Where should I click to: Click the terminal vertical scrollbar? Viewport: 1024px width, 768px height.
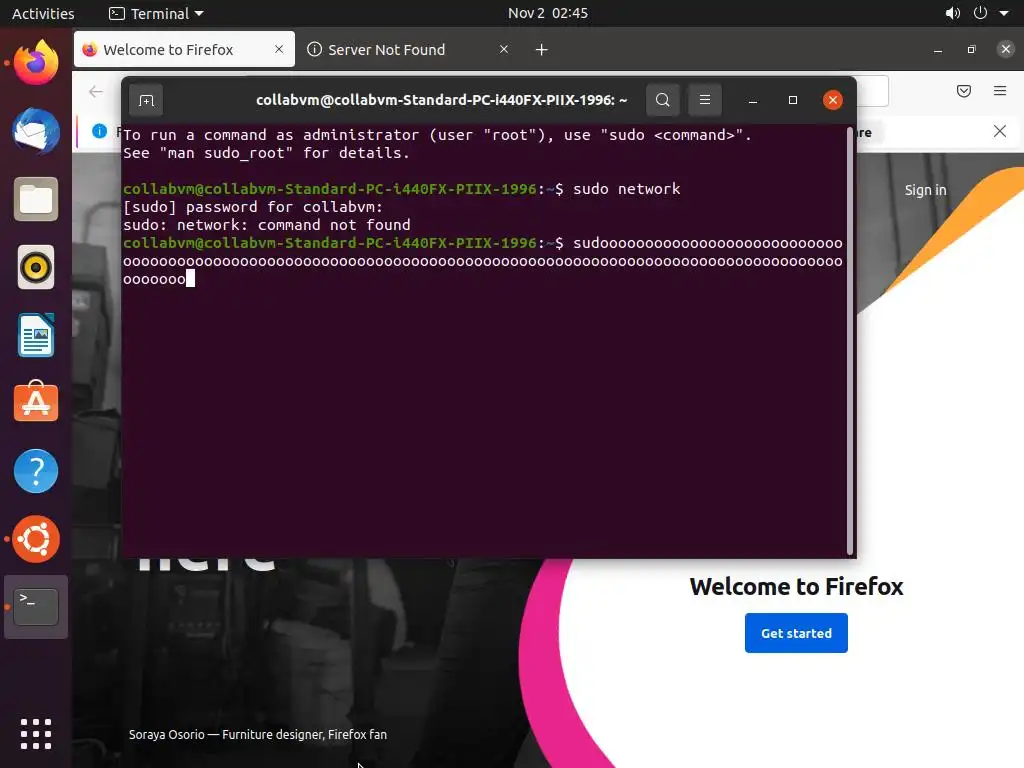850,341
